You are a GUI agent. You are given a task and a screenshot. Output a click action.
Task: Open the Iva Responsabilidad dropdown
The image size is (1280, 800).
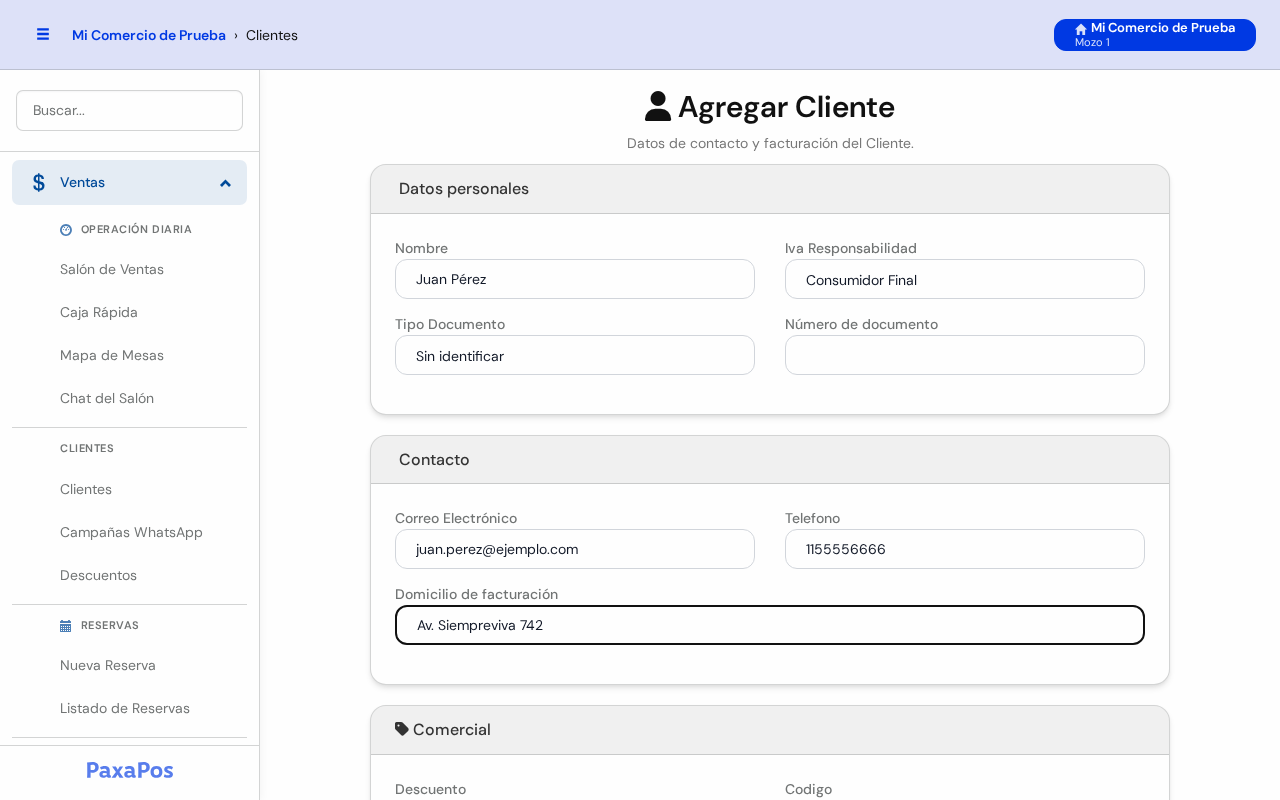click(965, 279)
